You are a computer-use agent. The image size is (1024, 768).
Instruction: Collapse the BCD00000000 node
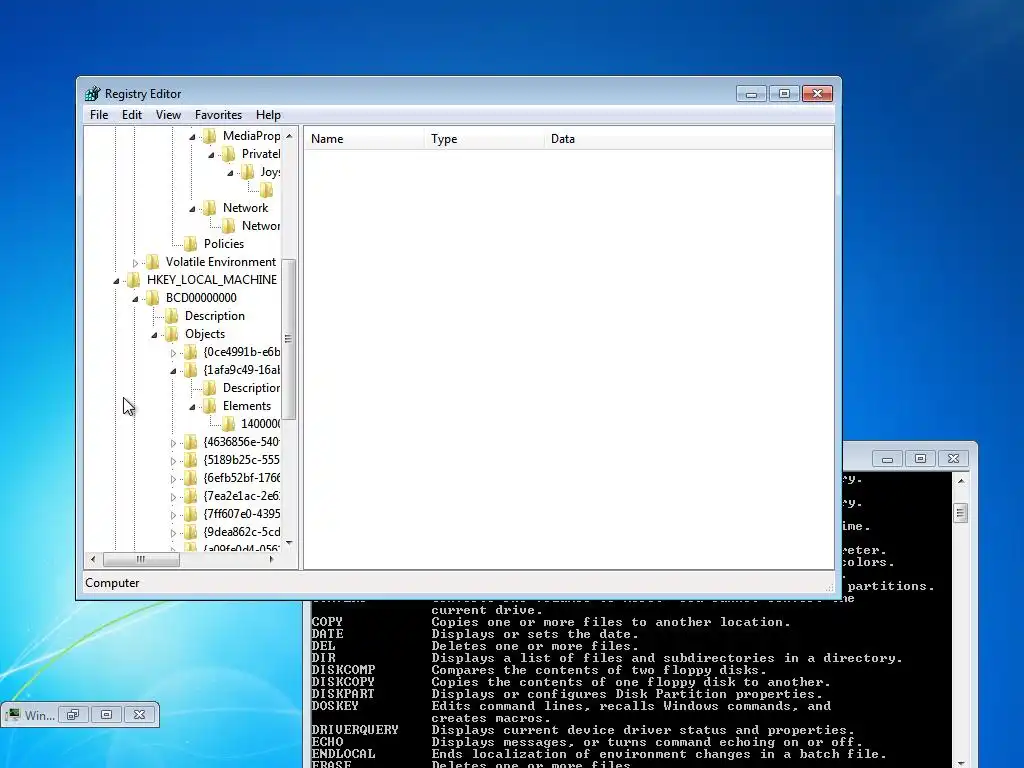[x=135, y=298]
